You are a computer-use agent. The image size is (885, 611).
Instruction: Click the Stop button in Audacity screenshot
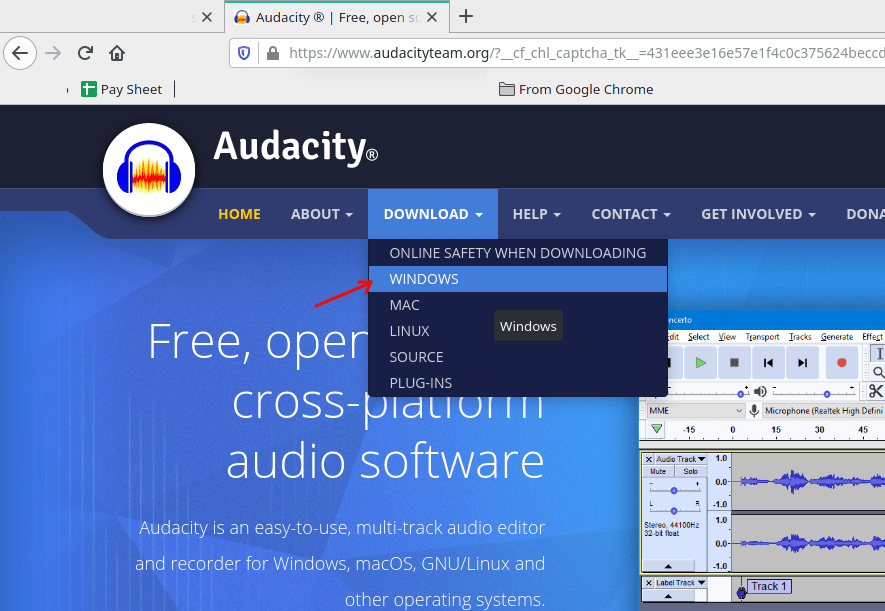pyautogui.click(x=734, y=362)
